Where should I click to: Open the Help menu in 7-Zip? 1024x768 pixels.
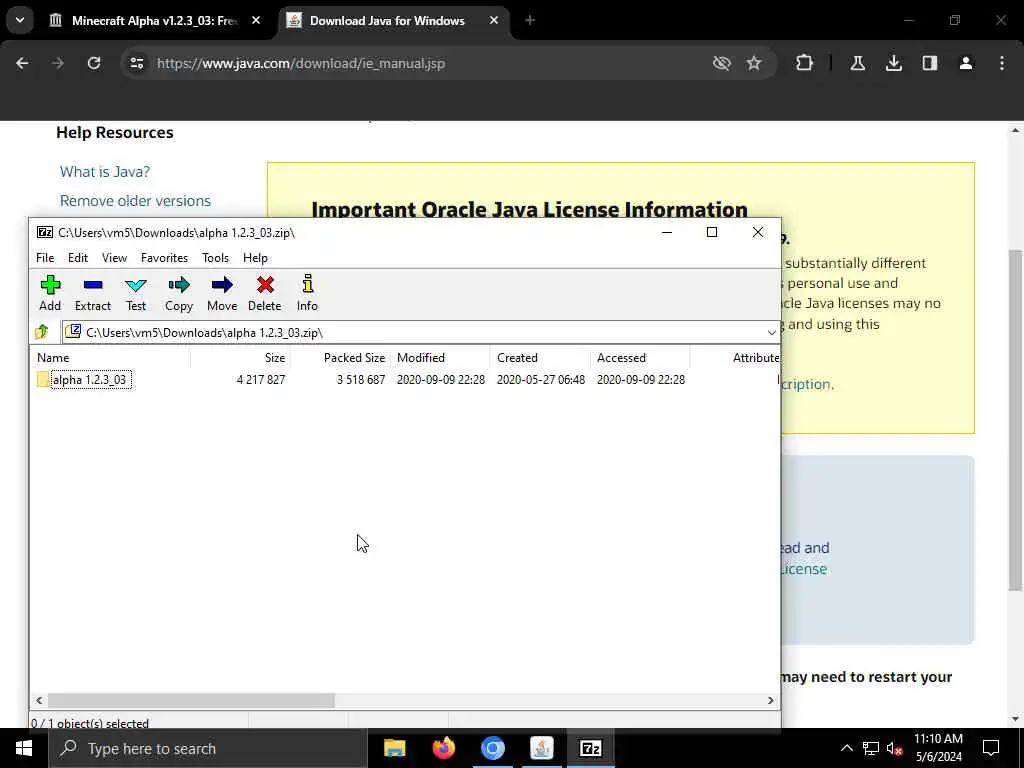click(255, 258)
